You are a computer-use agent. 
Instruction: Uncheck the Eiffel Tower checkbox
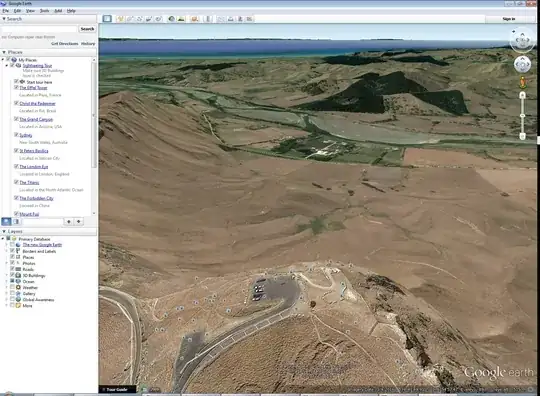(x=16, y=87)
